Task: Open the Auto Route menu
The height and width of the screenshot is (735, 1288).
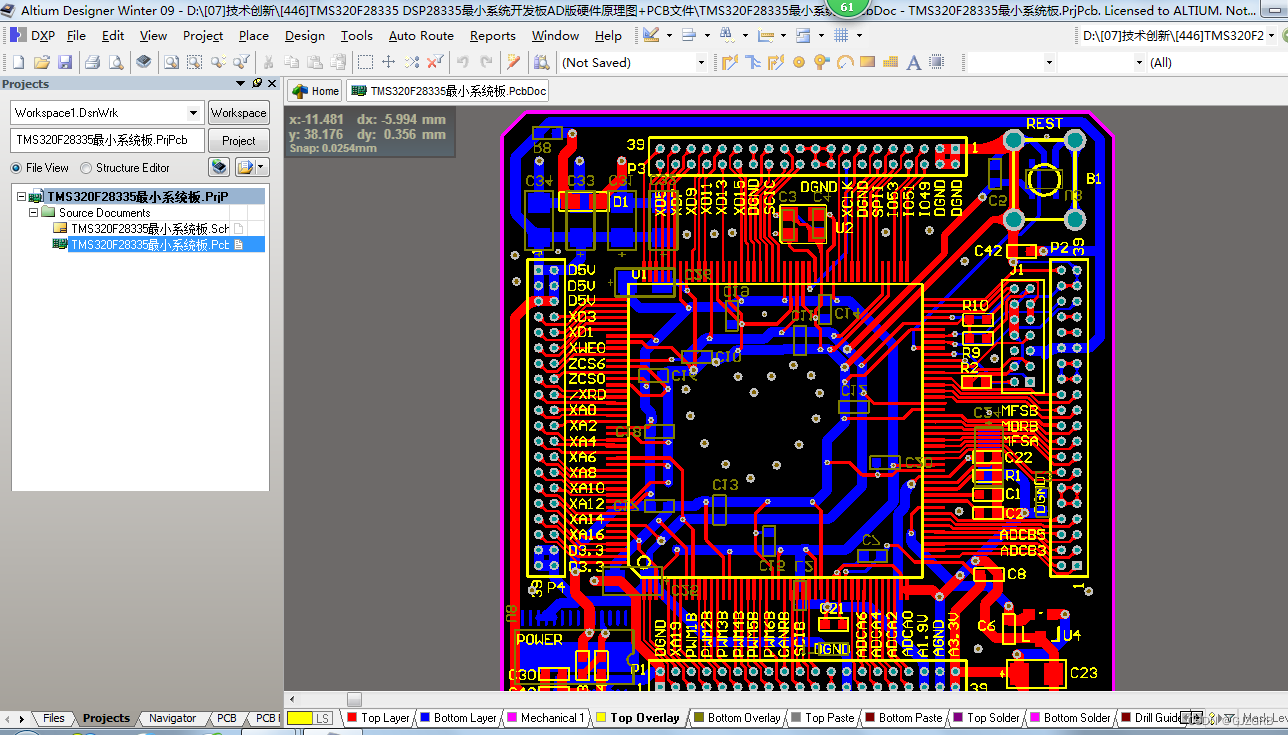Action: click(421, 35)
